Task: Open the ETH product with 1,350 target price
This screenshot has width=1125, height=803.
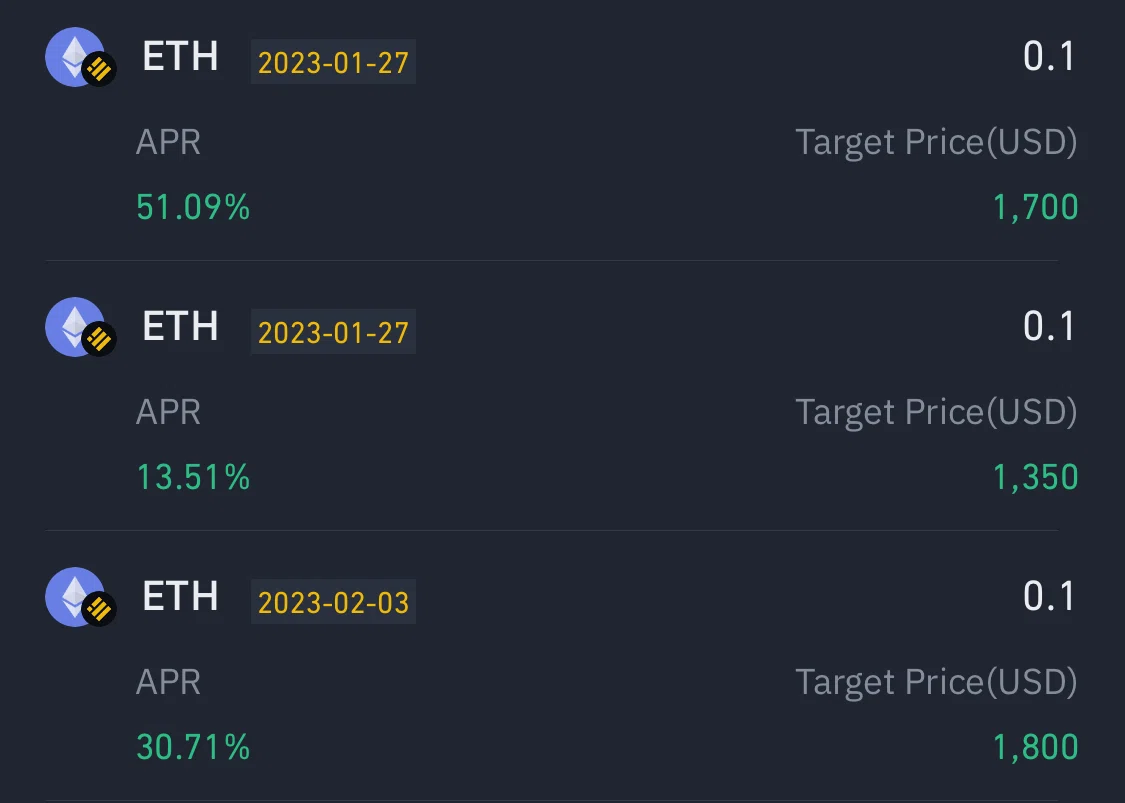Action: 562,395
